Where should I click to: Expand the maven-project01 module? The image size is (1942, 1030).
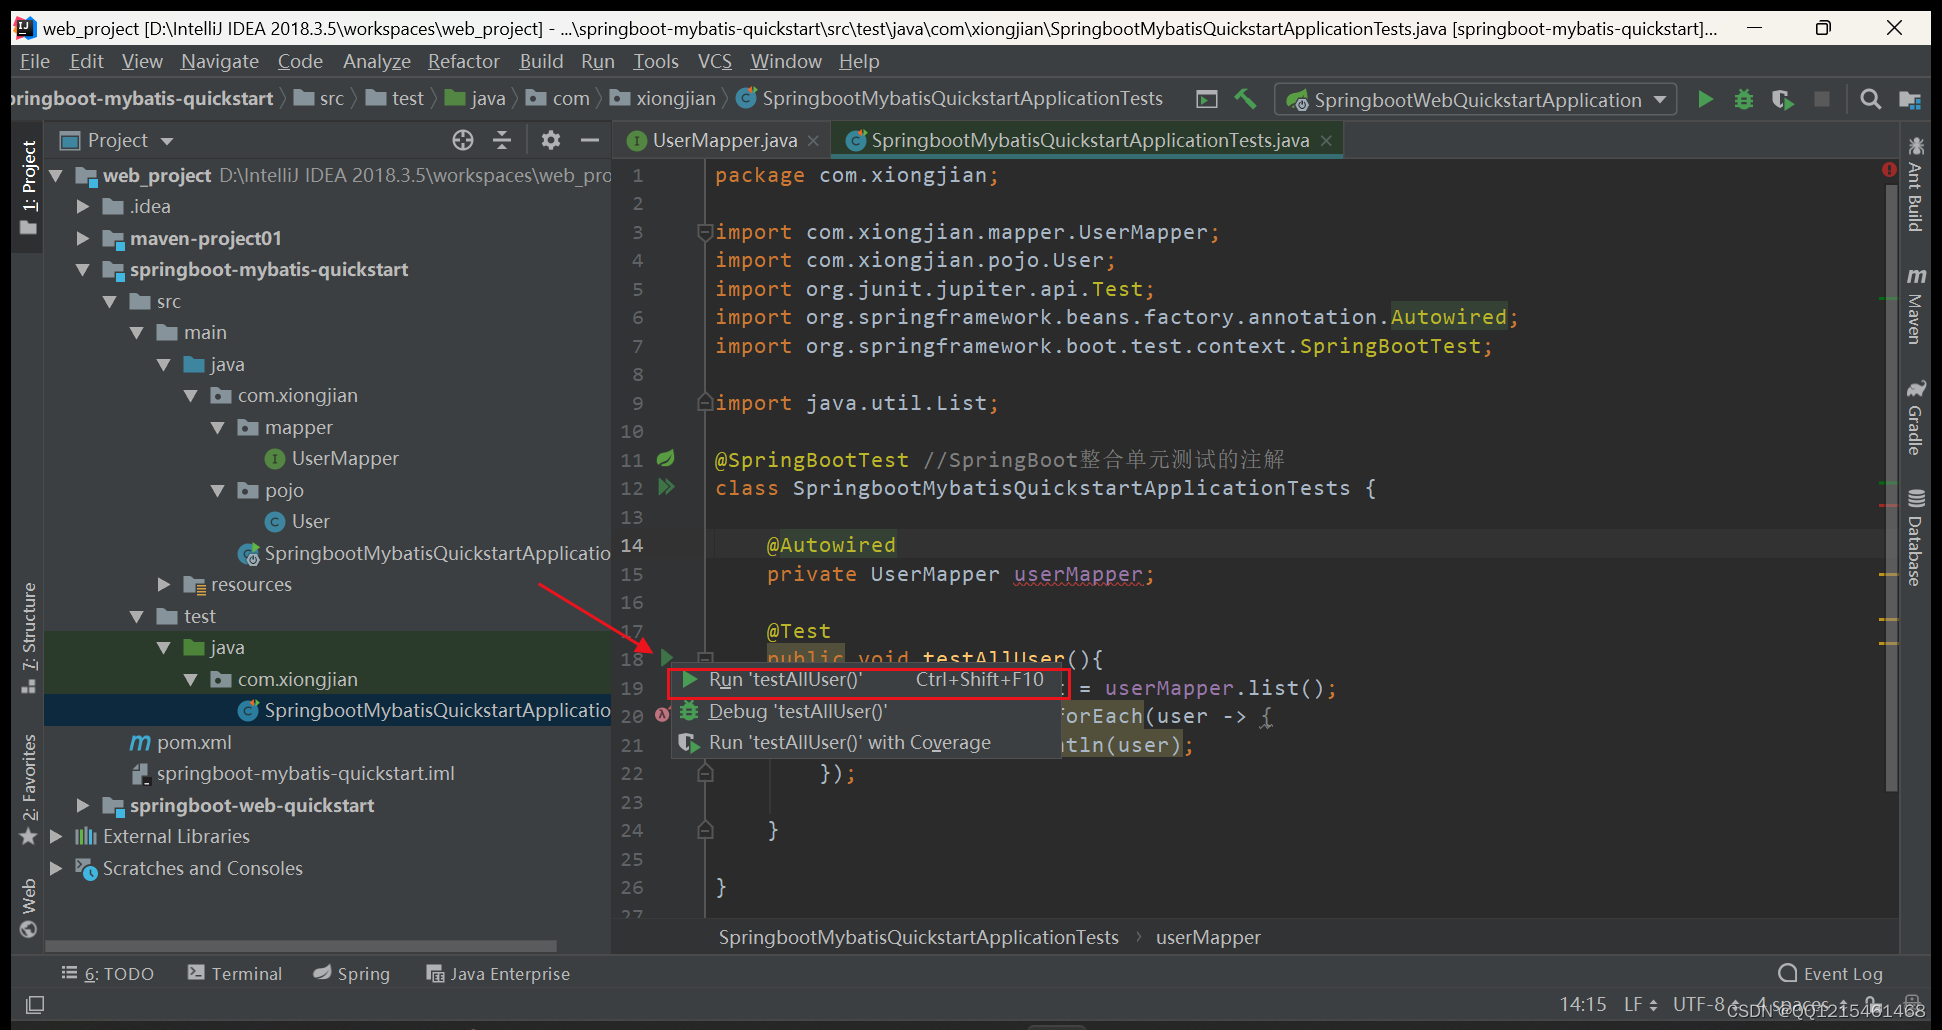click(x=83, y=239)
